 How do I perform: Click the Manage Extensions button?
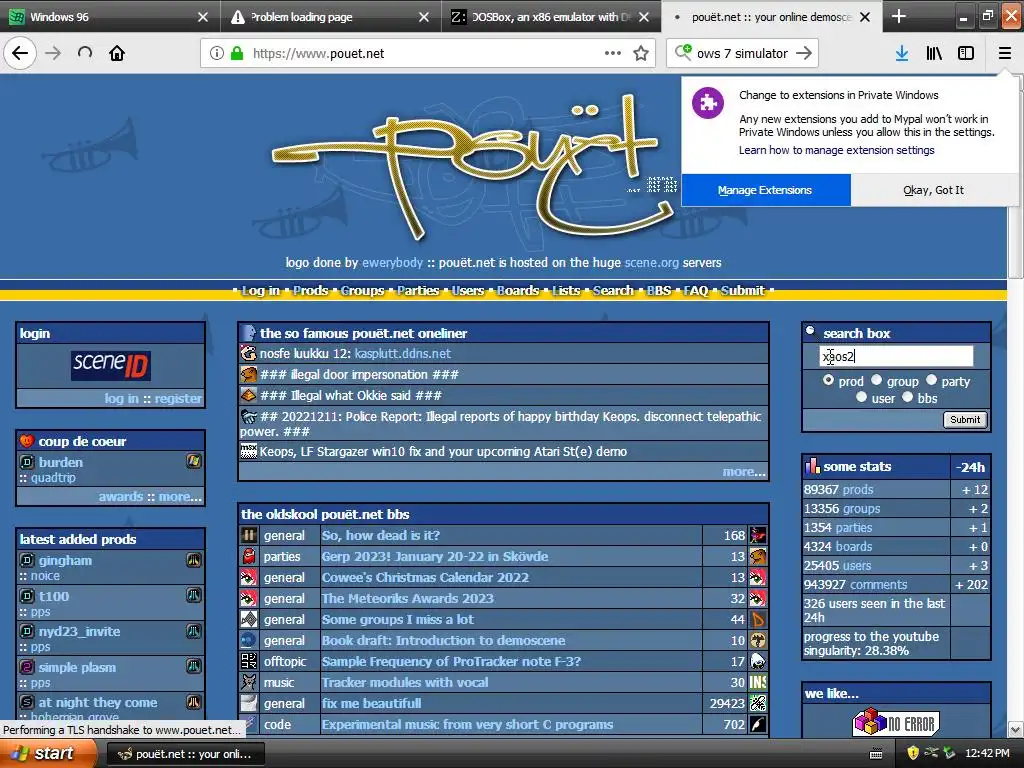(765, 190)
